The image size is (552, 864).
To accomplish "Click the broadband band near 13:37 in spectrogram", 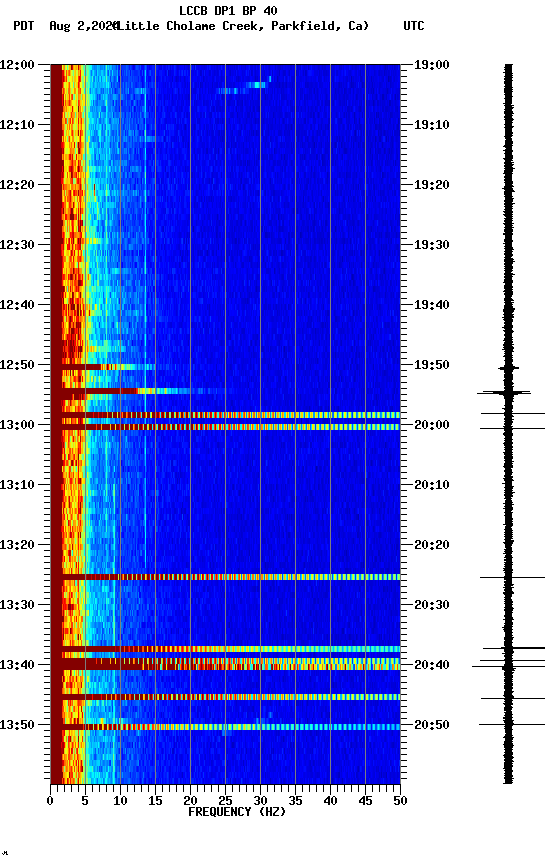I will (x=225, y=649).
